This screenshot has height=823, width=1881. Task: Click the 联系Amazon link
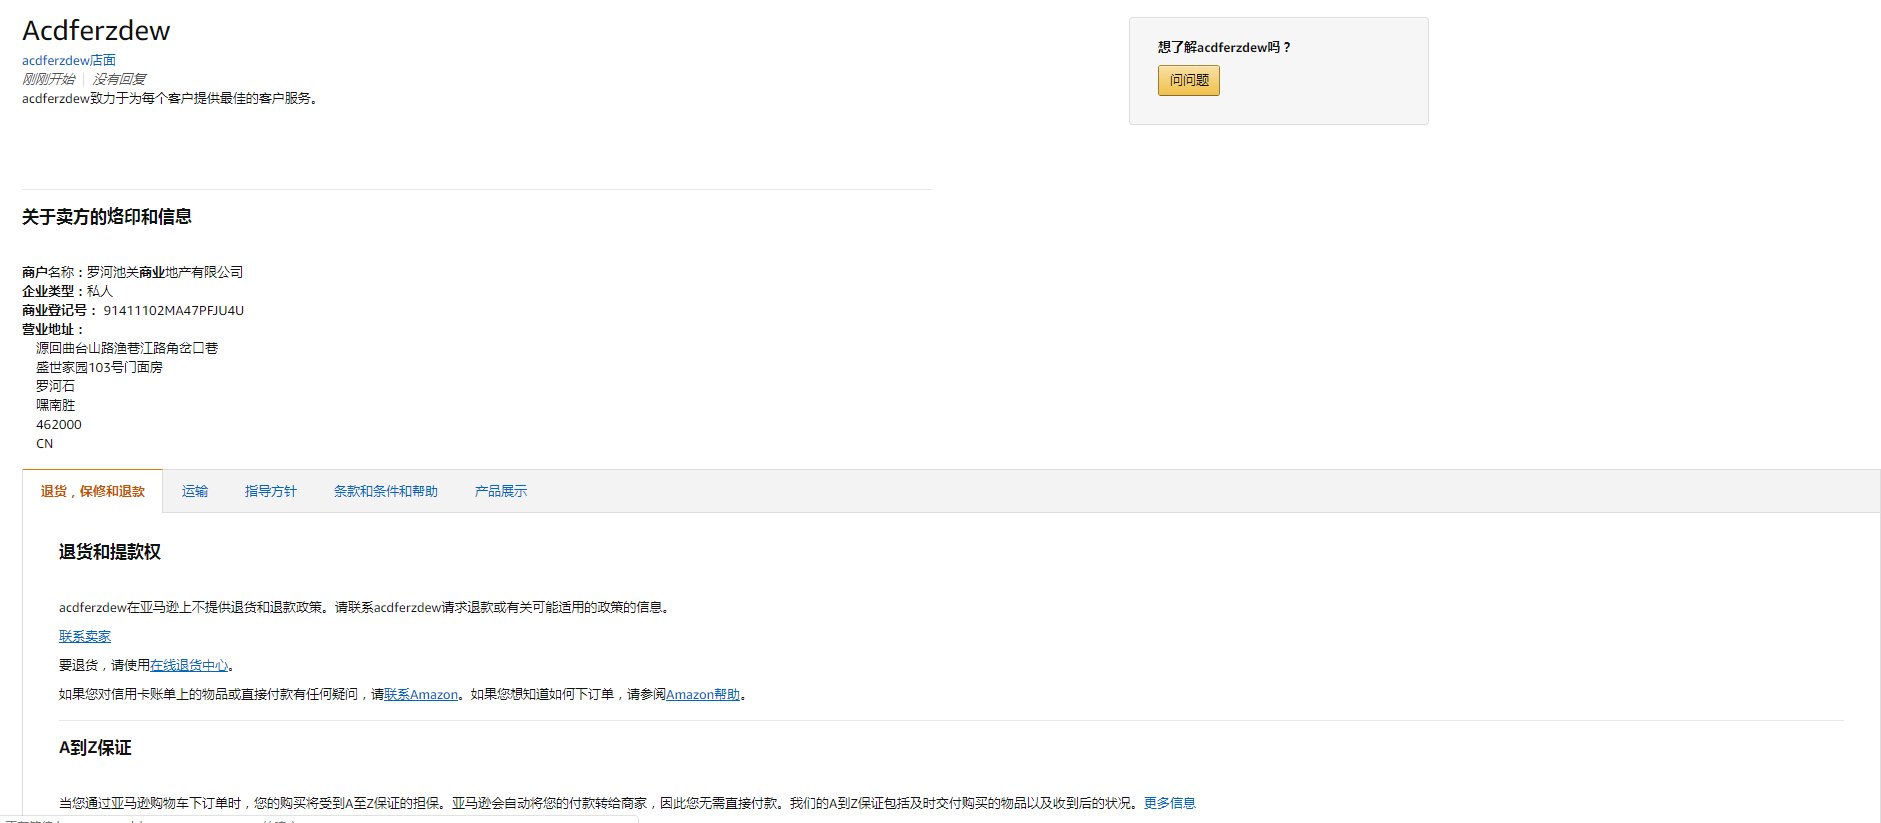click(421, 694)
